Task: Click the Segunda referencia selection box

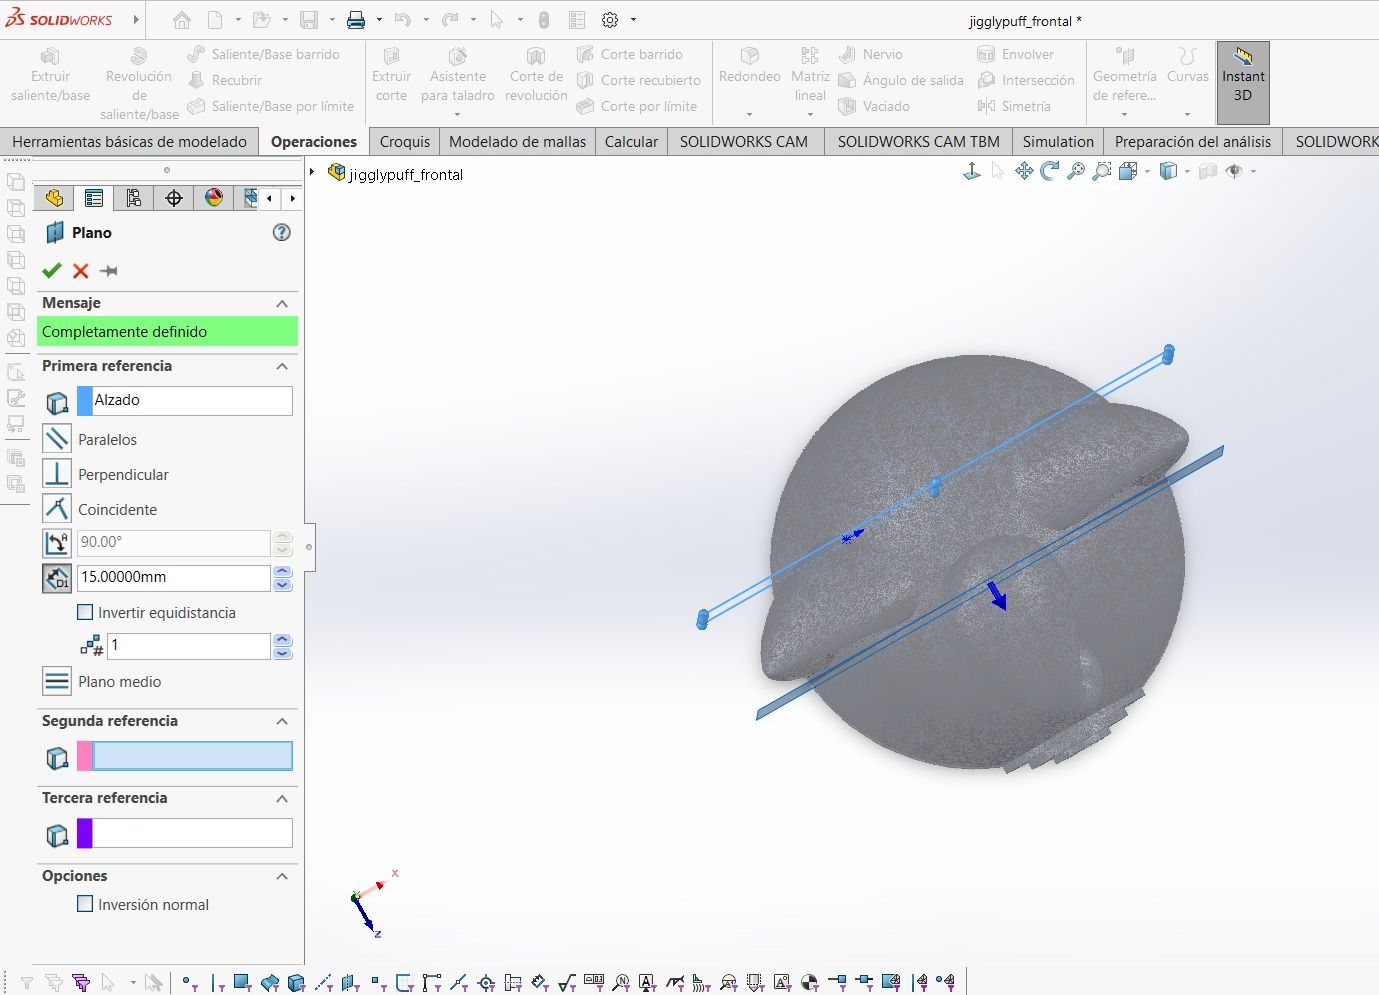Action: pos(192,756)
